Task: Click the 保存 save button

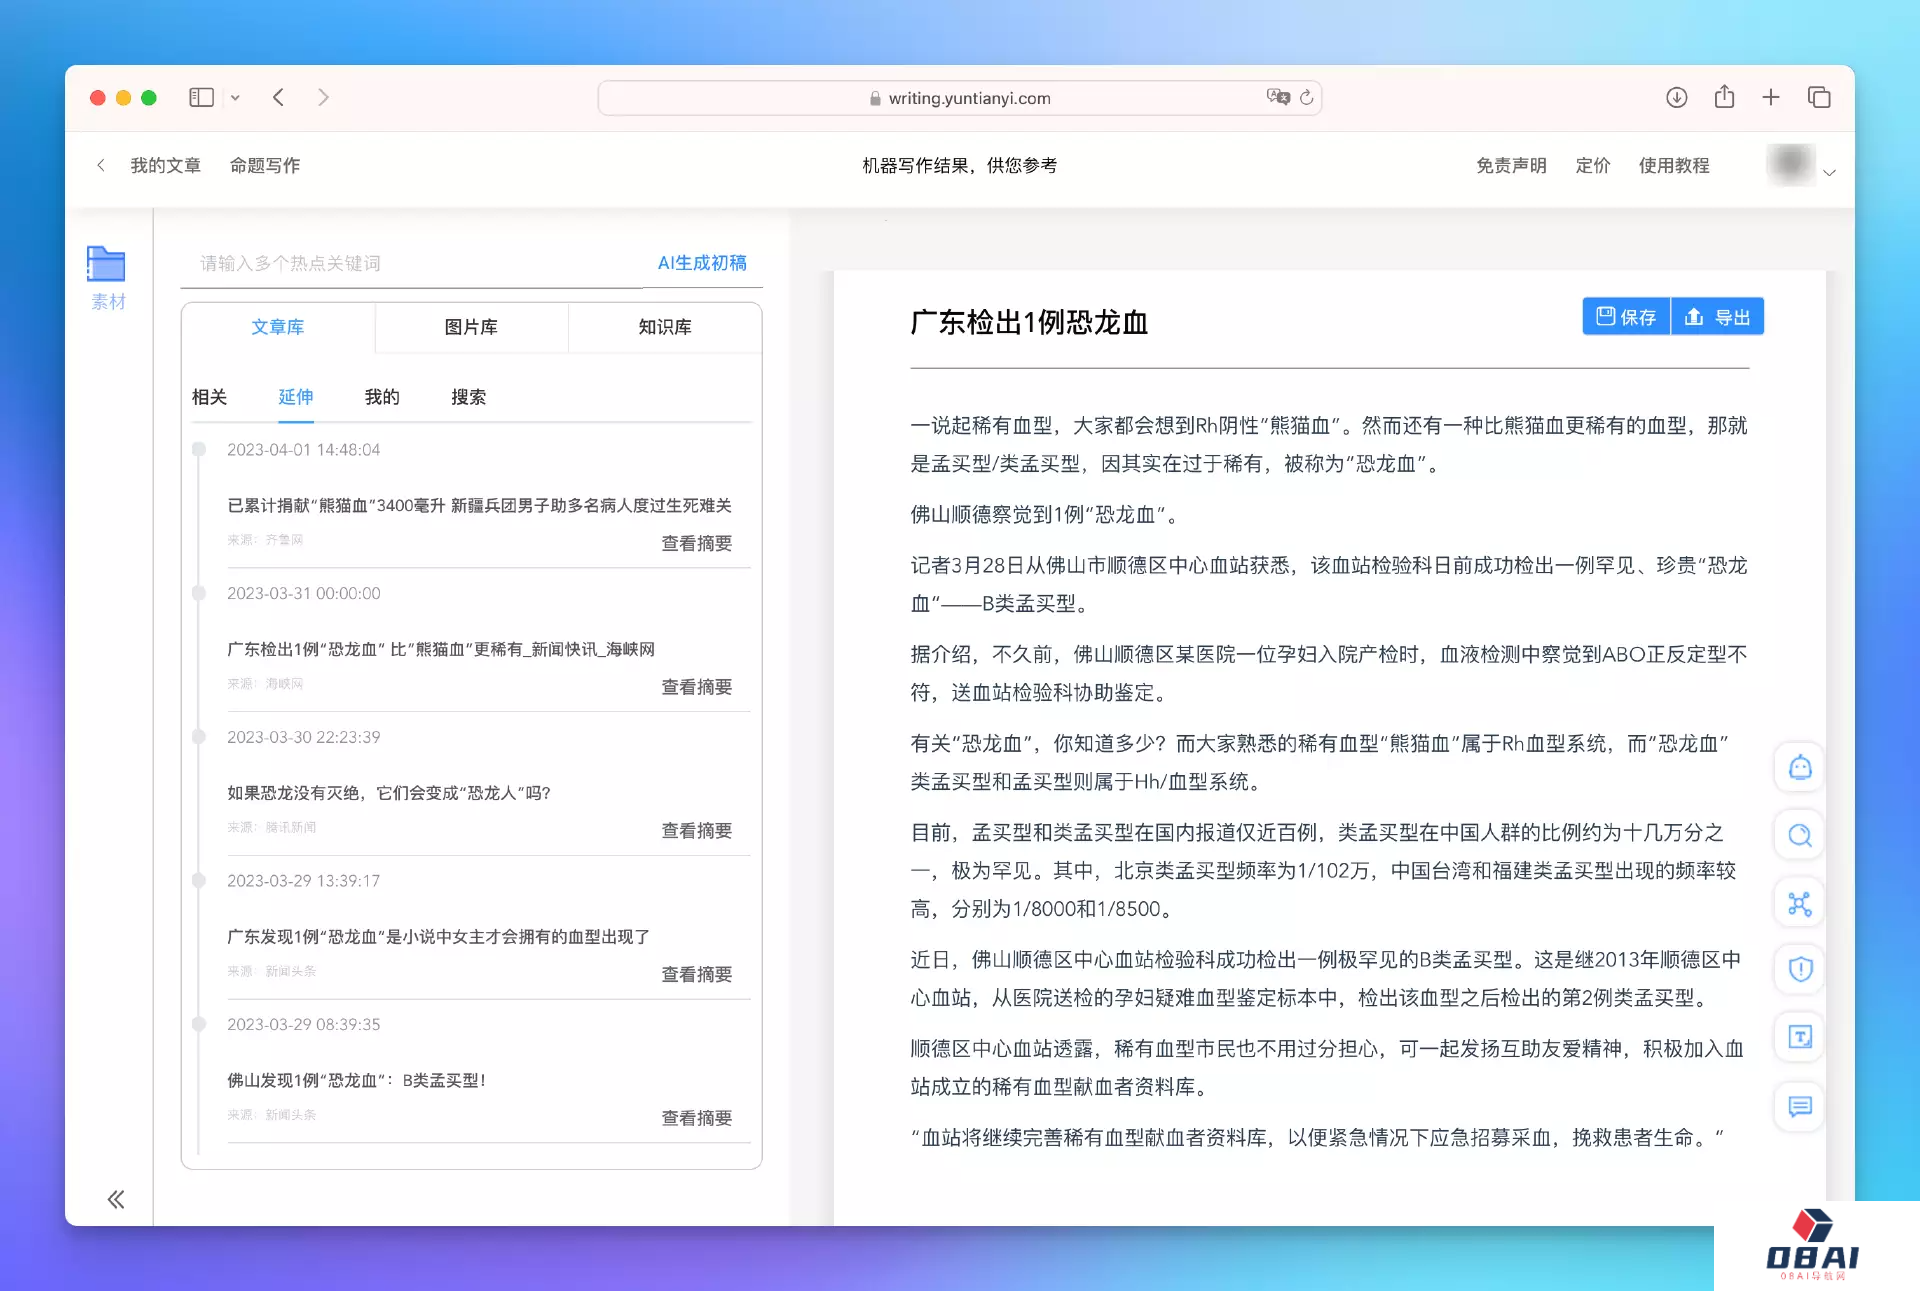Action: (1626, 317)
